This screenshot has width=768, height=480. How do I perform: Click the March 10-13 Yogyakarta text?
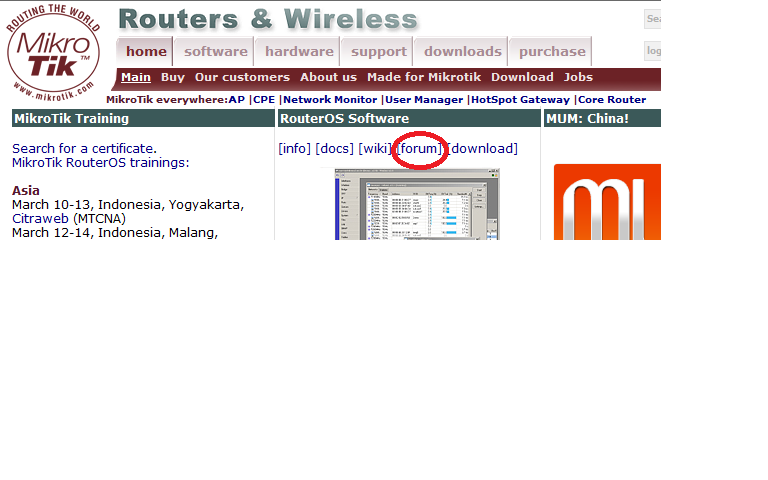click(x=128, y=205)
